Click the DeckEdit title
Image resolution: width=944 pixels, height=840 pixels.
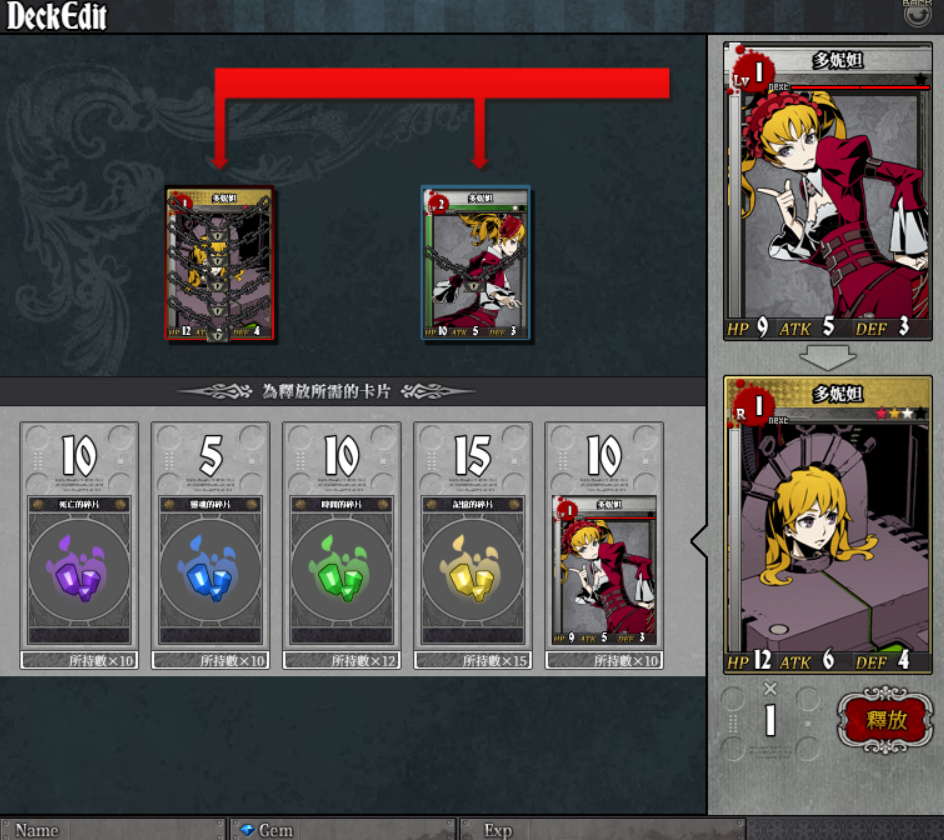point(57,16)
